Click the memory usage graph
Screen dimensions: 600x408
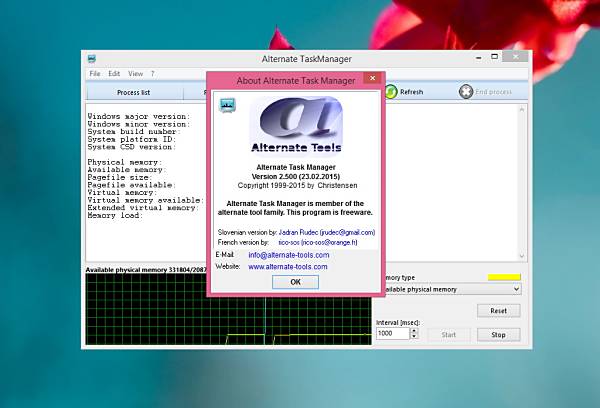click(x=228, y=309)
